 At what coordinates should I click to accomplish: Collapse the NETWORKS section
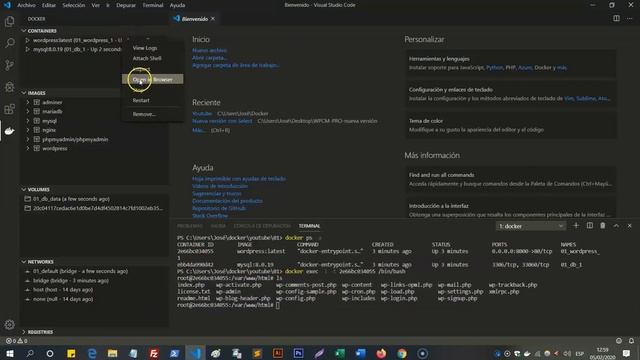tap(24, 262)
